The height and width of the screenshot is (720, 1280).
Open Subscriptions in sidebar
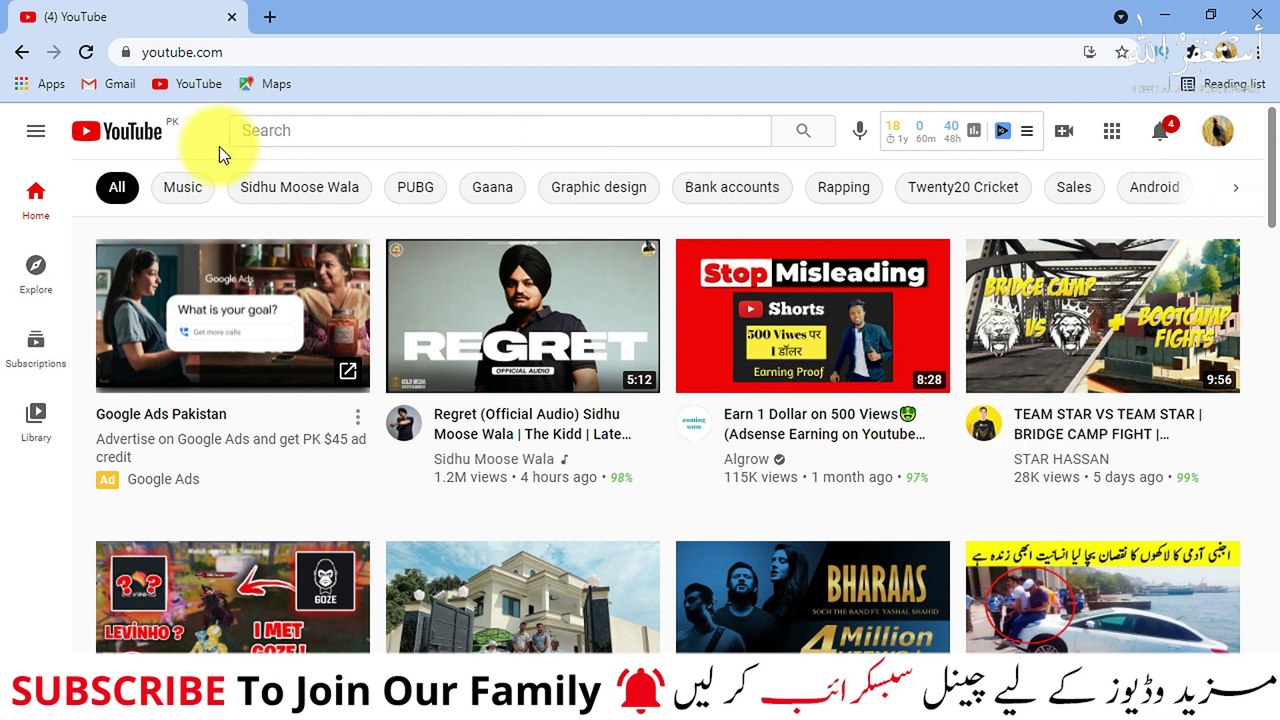pyautogui.click(x=36, y=348)
